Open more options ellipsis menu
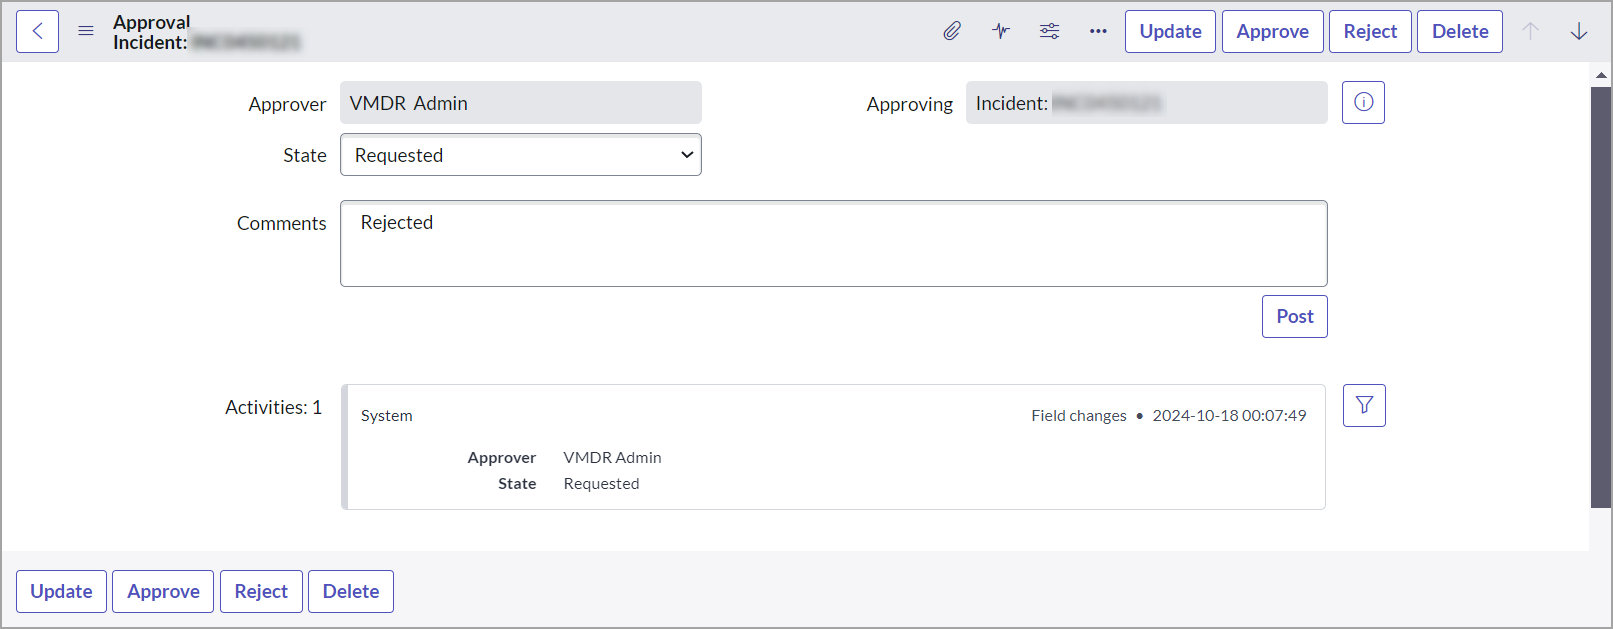 (x=1098, y=31)
